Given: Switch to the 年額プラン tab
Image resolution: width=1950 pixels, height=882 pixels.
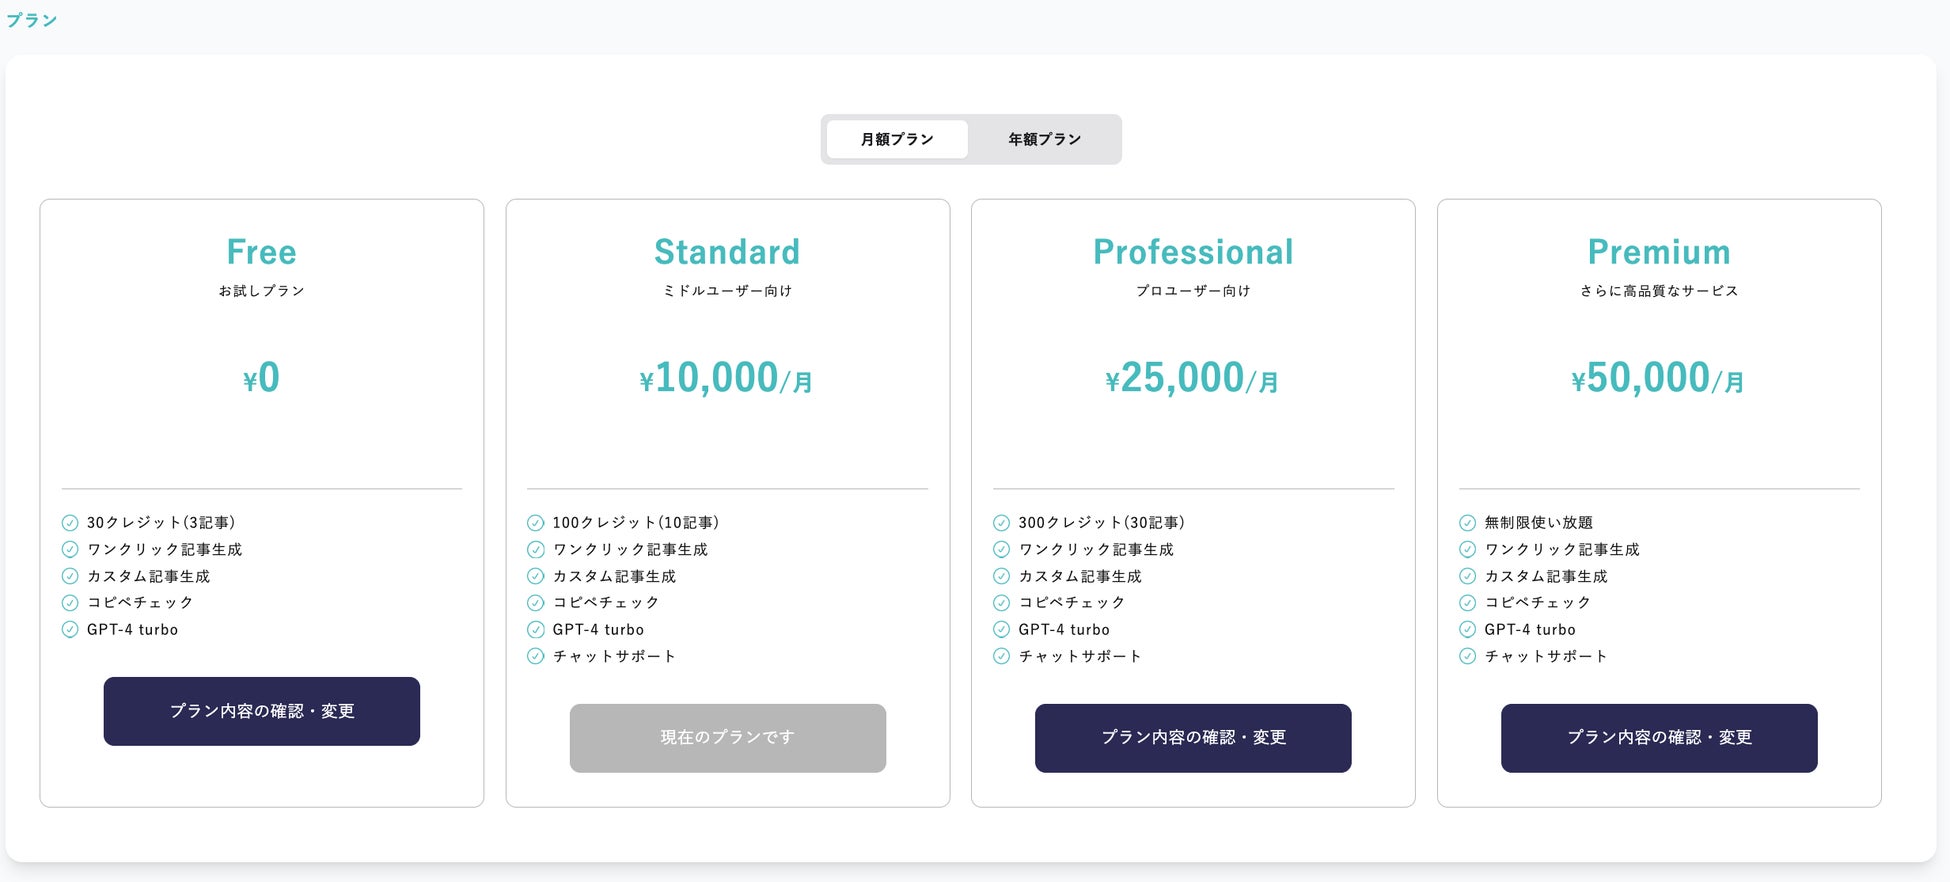Looking at the screenshot, I should (1044, 139).
